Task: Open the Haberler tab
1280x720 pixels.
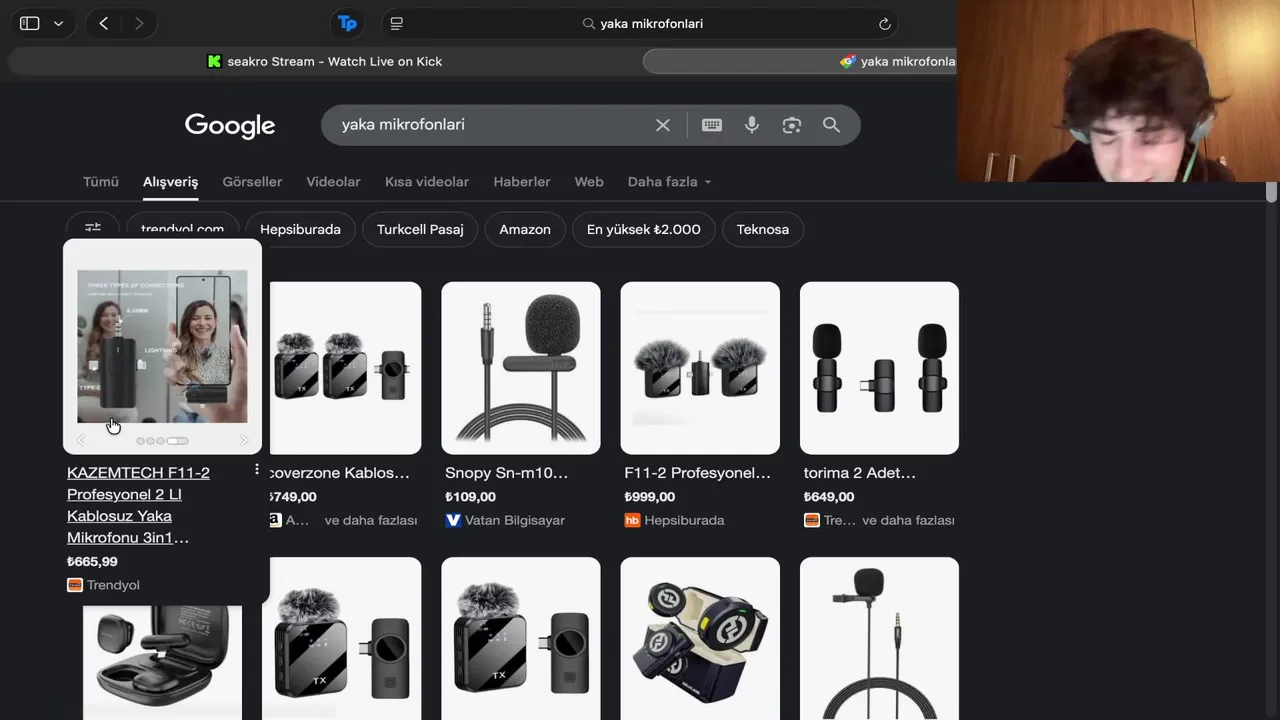Action: pyautogui.click(x=522, y=182)
